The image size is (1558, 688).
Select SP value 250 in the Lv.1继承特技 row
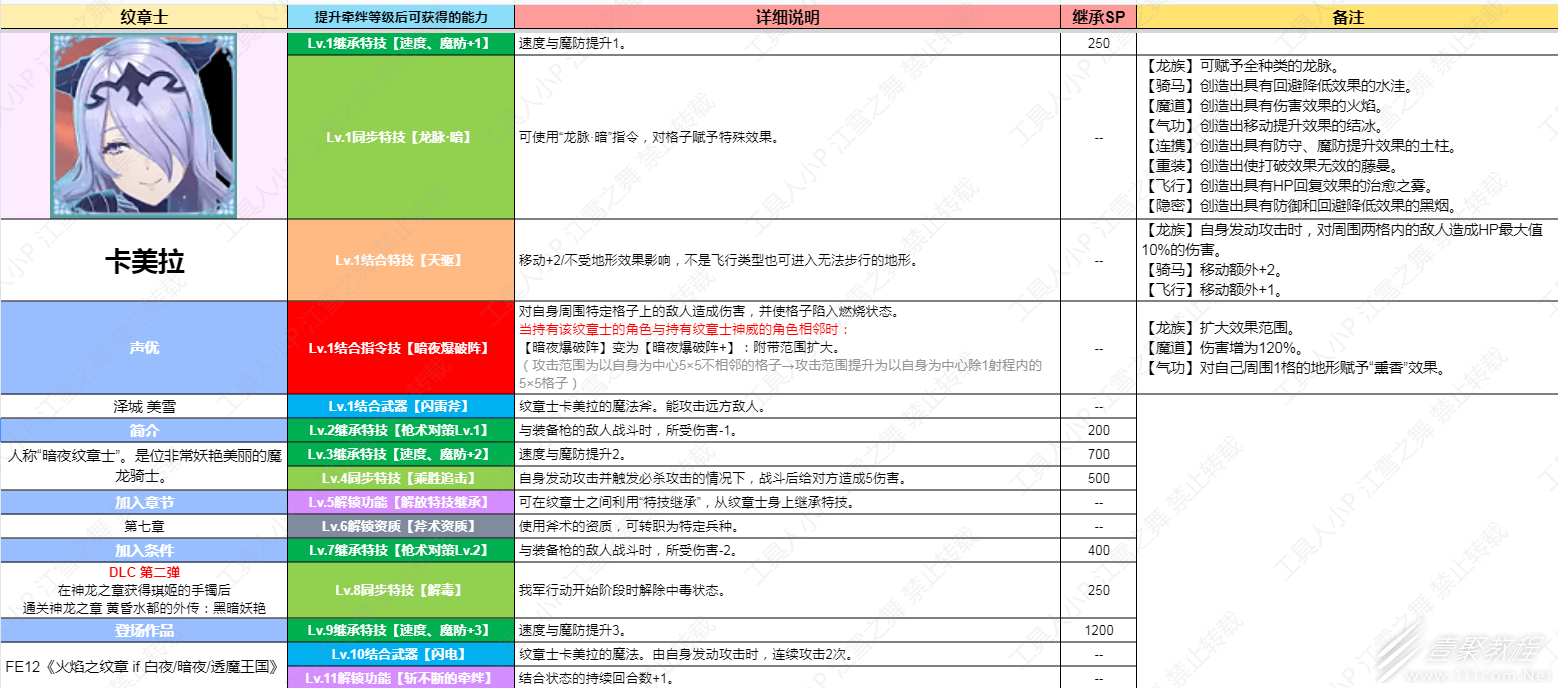1098,44
